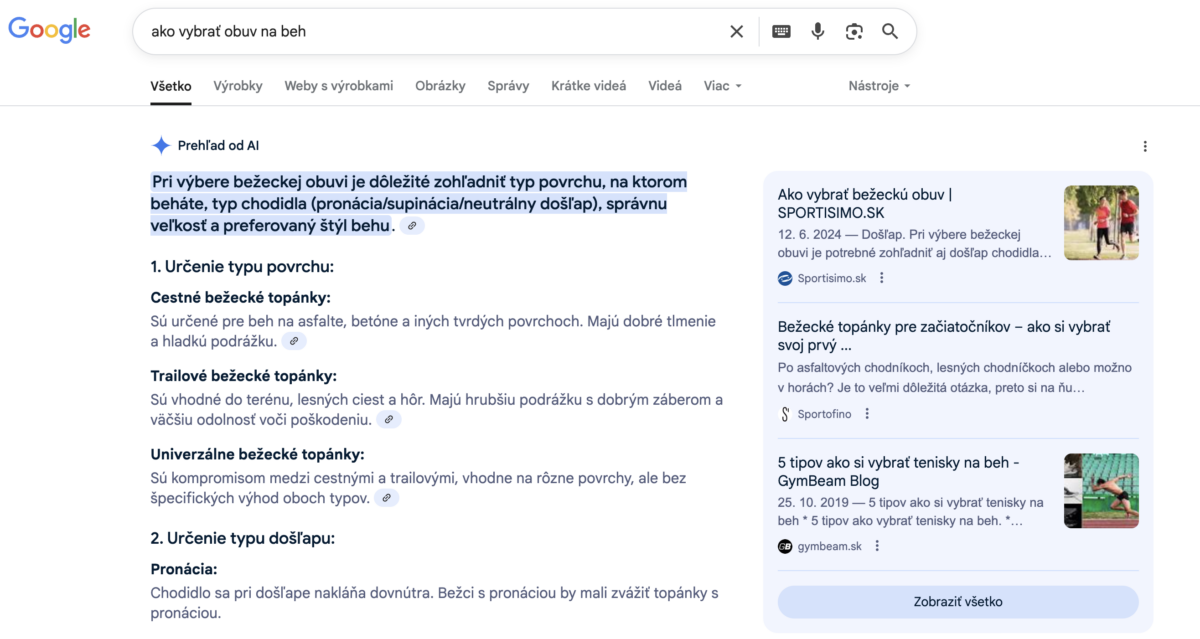This screenshot has width=1200, height=639.
Task: Switch to the Správy tab
Action: click(x=508, y=86)
